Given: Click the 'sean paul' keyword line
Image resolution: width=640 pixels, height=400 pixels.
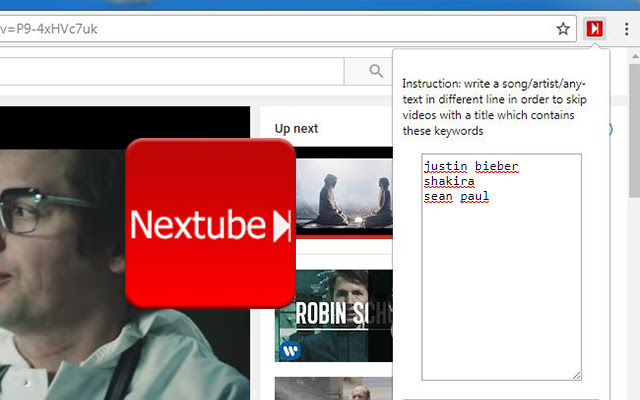Looking at the screenshot, I should 456,196.
